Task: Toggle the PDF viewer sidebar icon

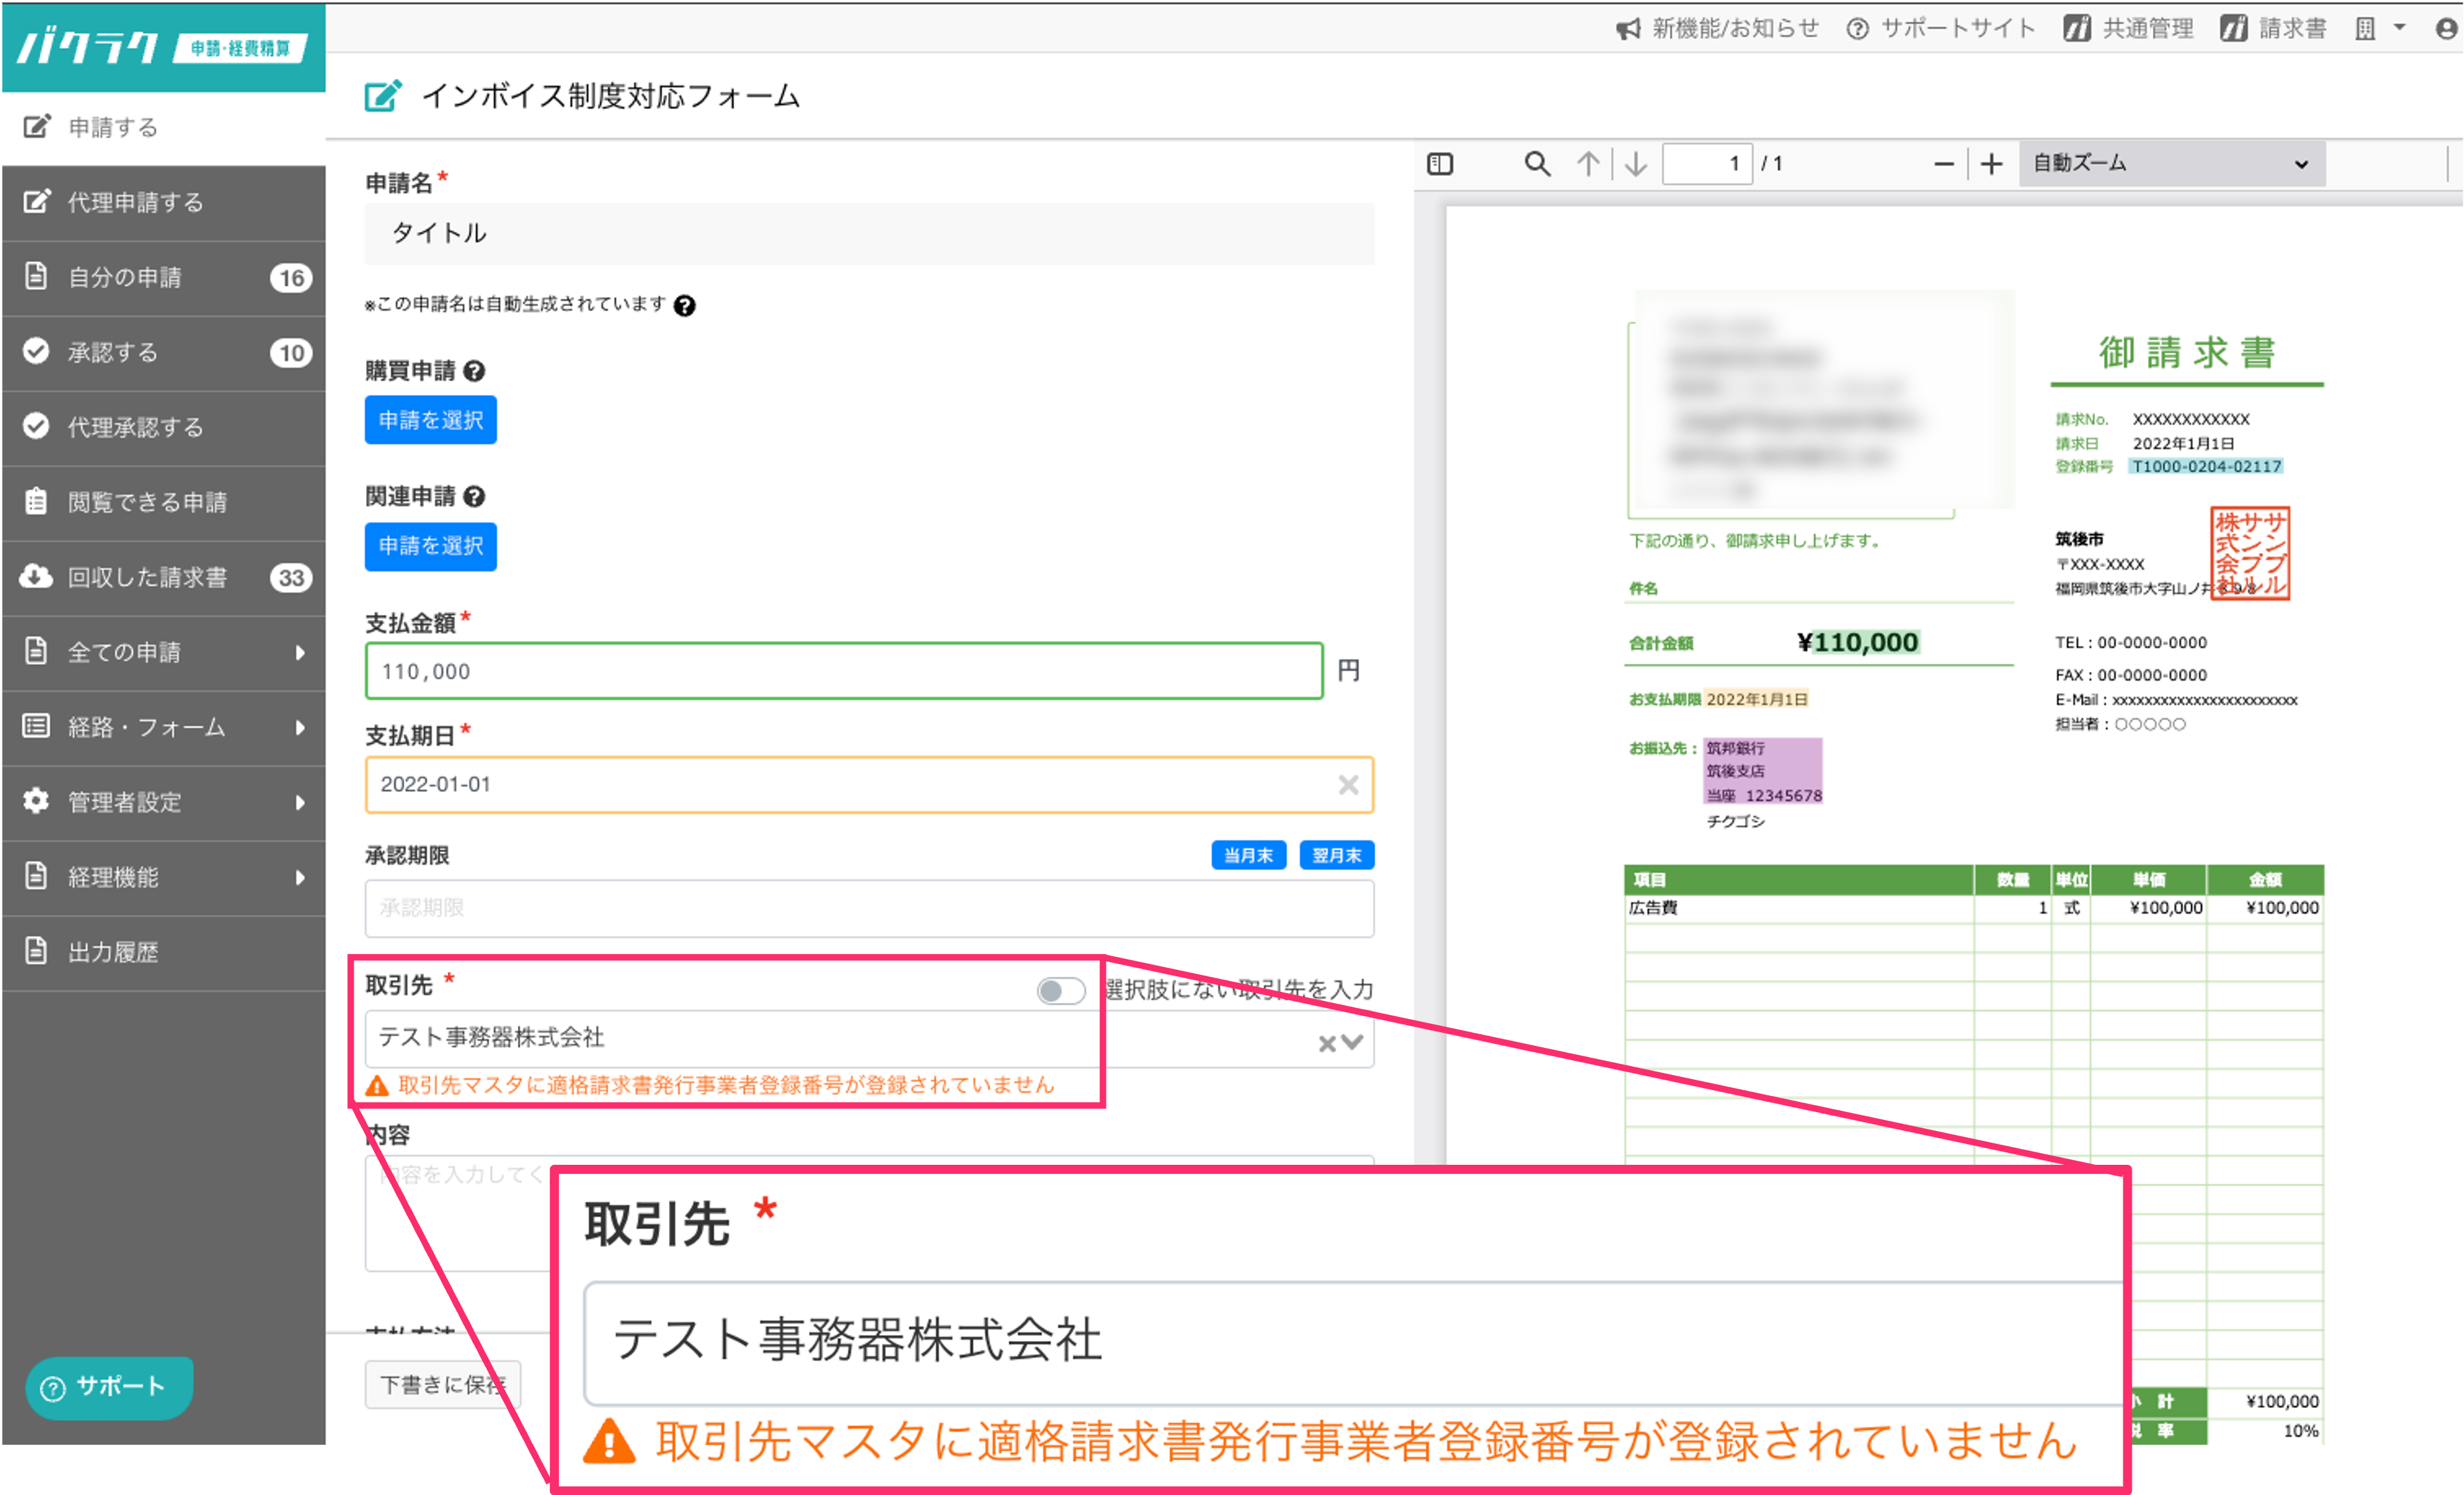Action: click(x=1440, y=164)
